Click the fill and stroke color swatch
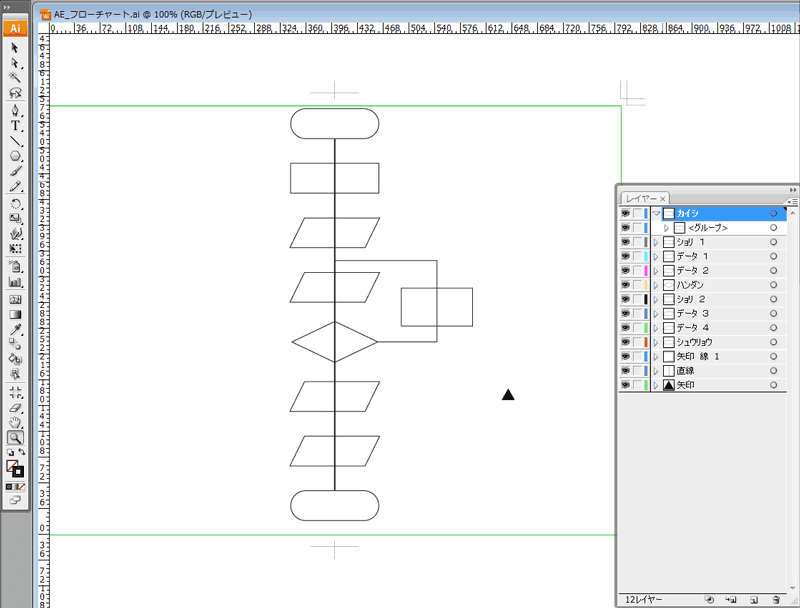Viewport: 800px width, 608px height. coord(15,468)
